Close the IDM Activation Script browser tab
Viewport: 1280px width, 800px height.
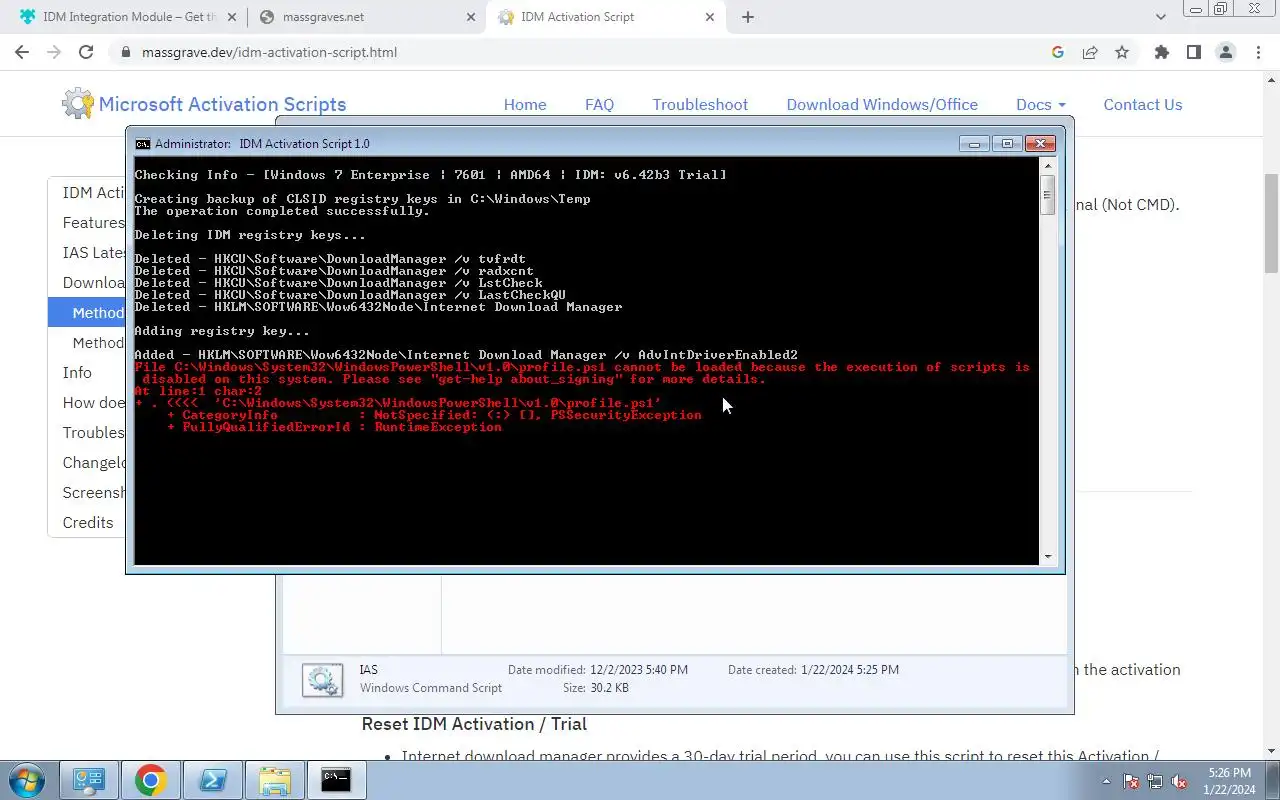tap(711, 17)
